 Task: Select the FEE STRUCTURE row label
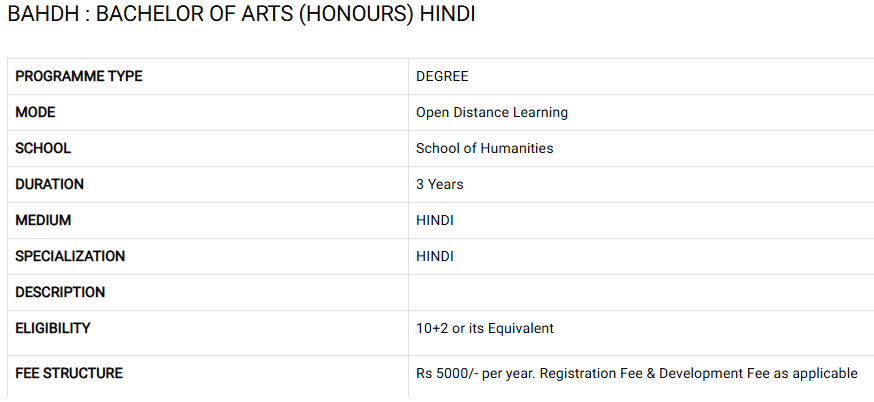pos(69,373)
